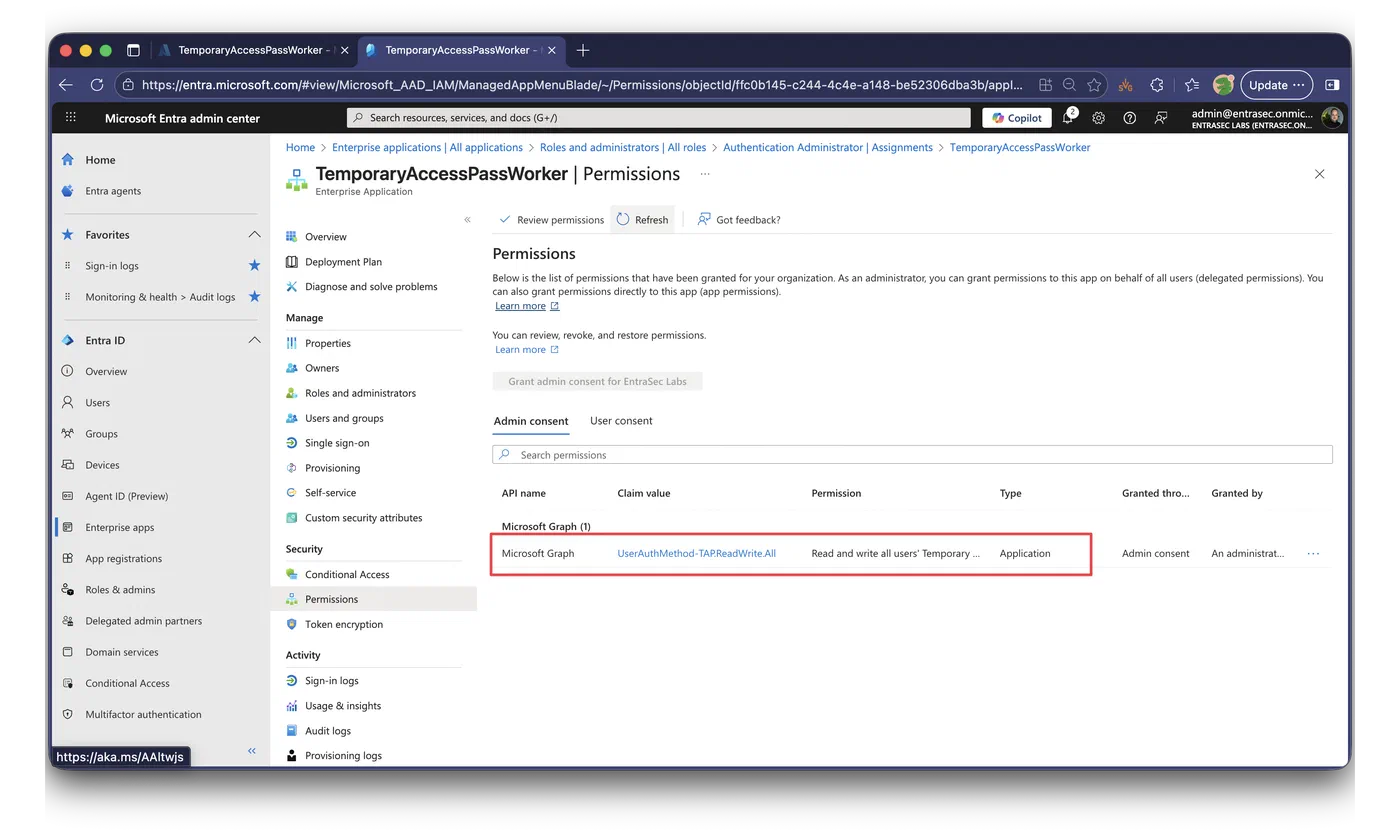Open admin account profile avatar
The width and height of the screenshot is (1400, 834).
[1332, 118]
